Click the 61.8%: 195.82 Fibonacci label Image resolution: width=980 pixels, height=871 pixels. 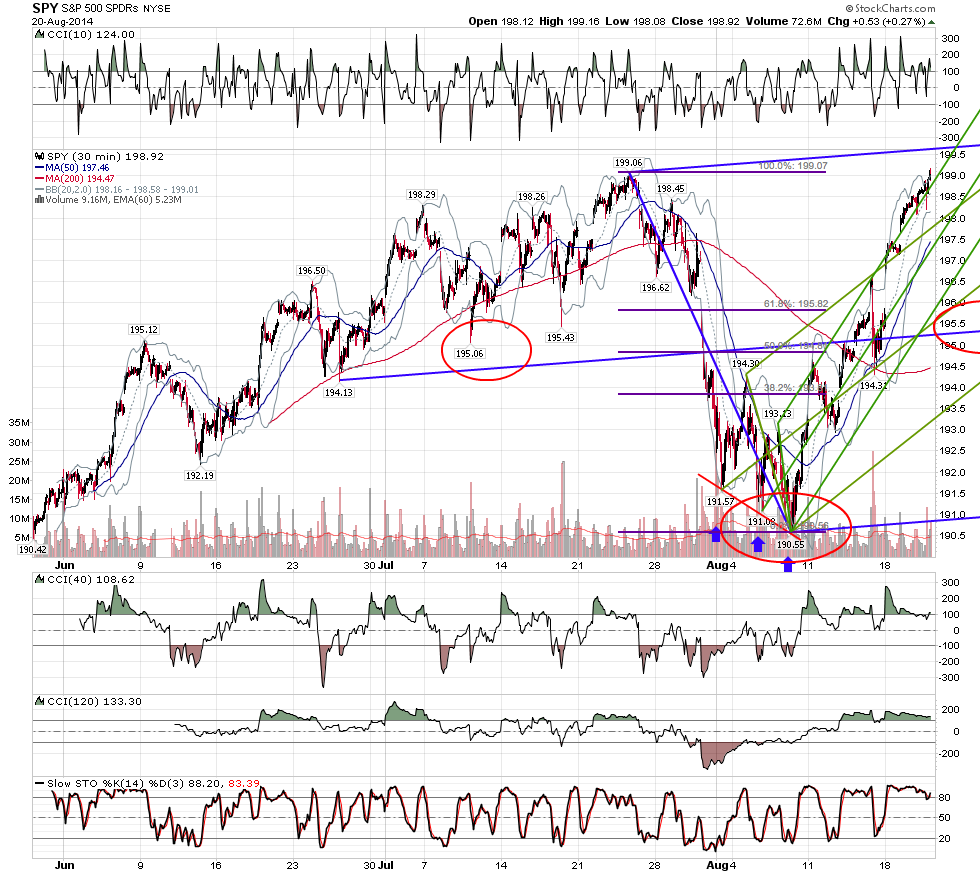tap(796, 304)
